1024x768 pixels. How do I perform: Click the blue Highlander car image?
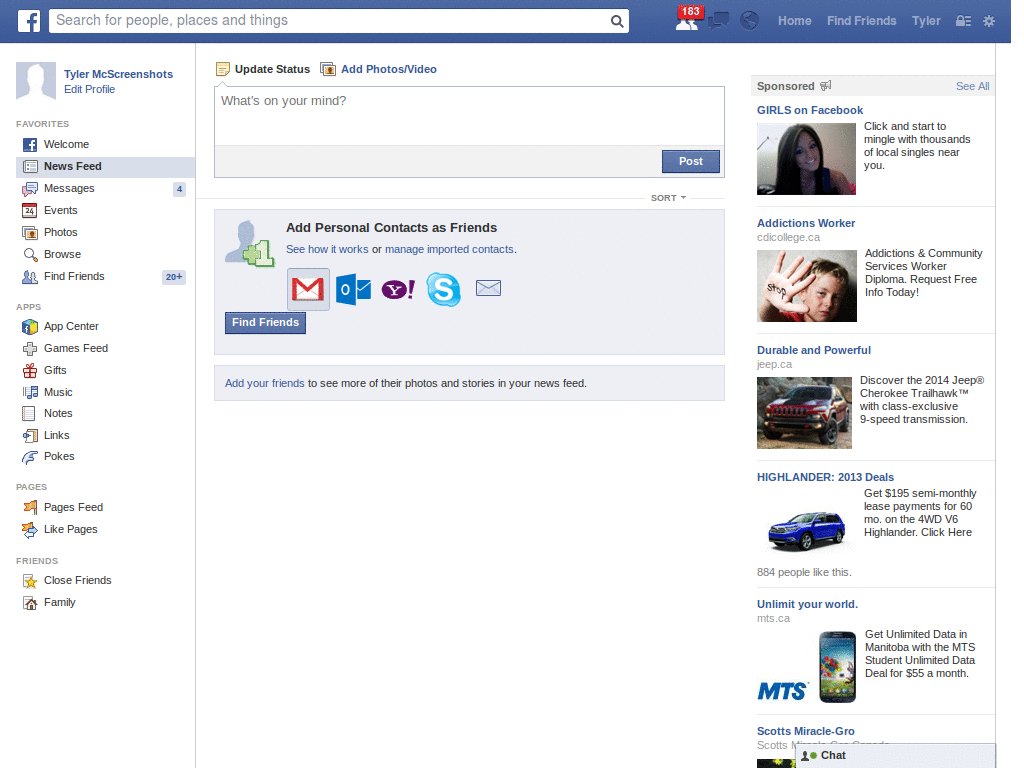(807, 530)
